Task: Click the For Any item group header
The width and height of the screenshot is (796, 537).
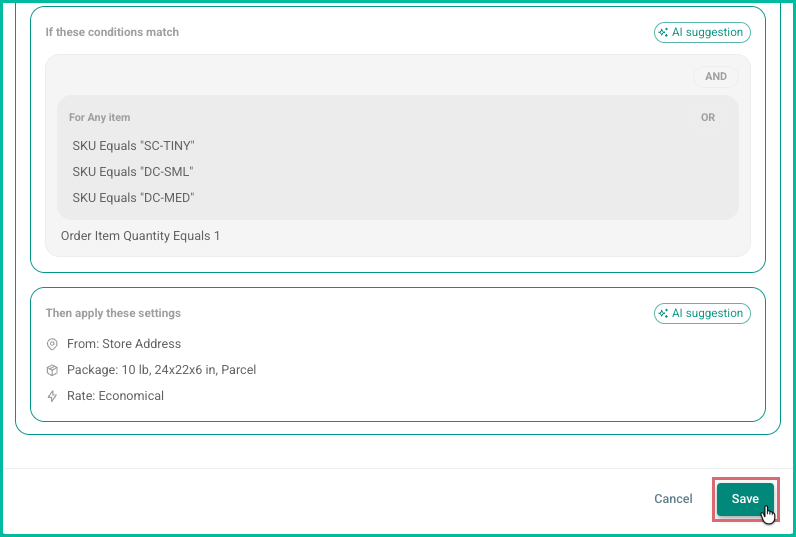Action: 100,118
